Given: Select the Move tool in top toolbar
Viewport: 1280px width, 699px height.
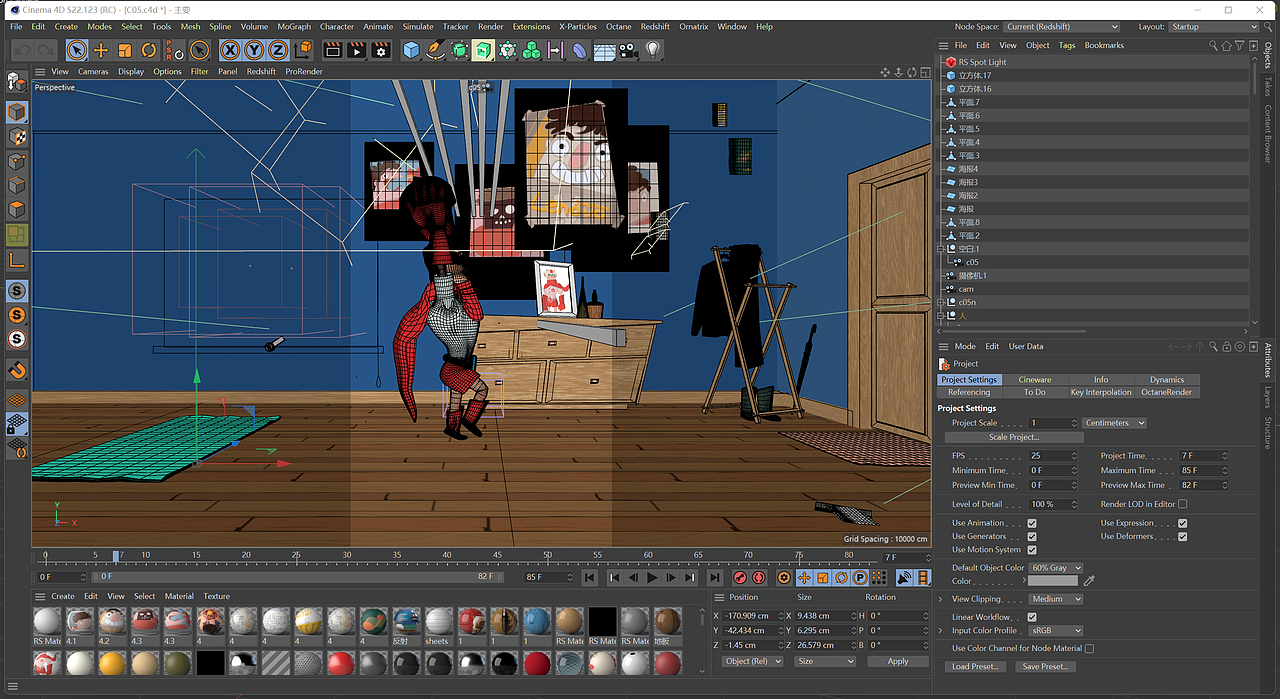Looking at the screenshot, I should click(101, 50).
